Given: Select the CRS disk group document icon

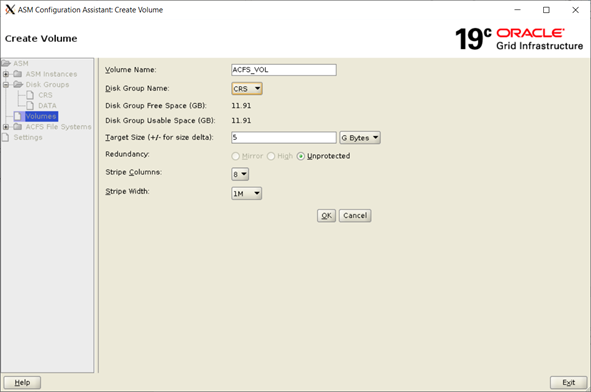Looking at the screenshot, I should [30, 95].
